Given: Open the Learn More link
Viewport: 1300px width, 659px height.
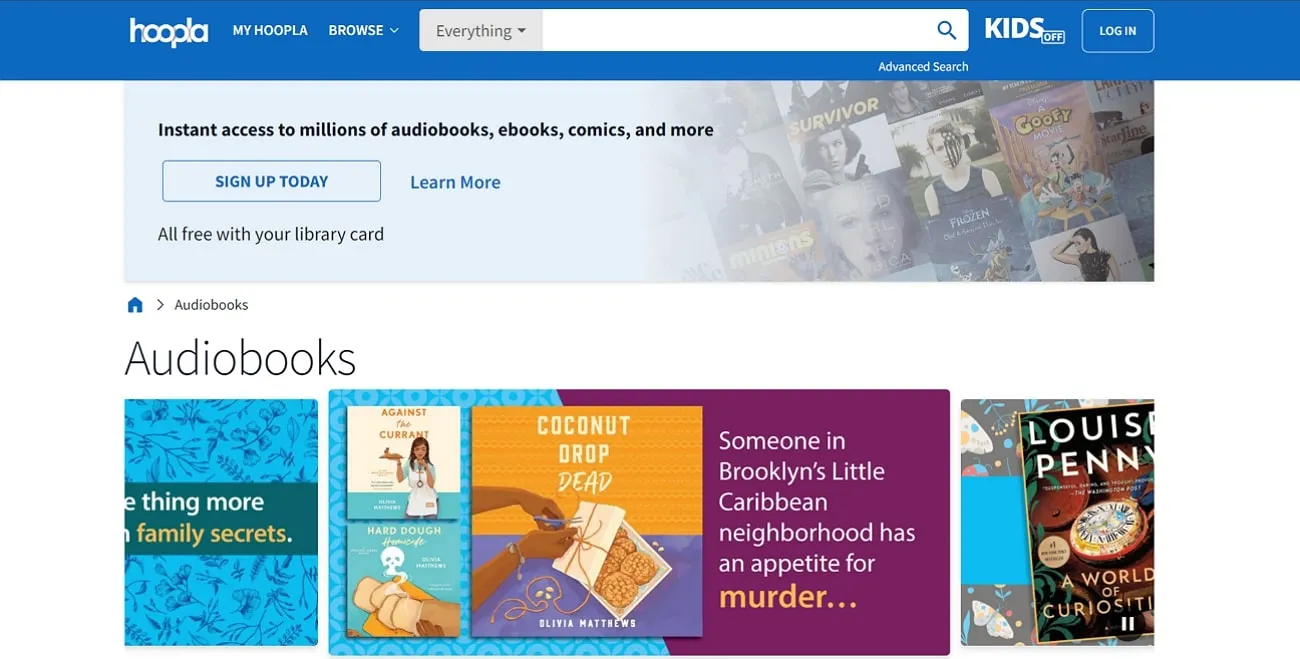Looking at the screenshot, I should coord(455,182).
